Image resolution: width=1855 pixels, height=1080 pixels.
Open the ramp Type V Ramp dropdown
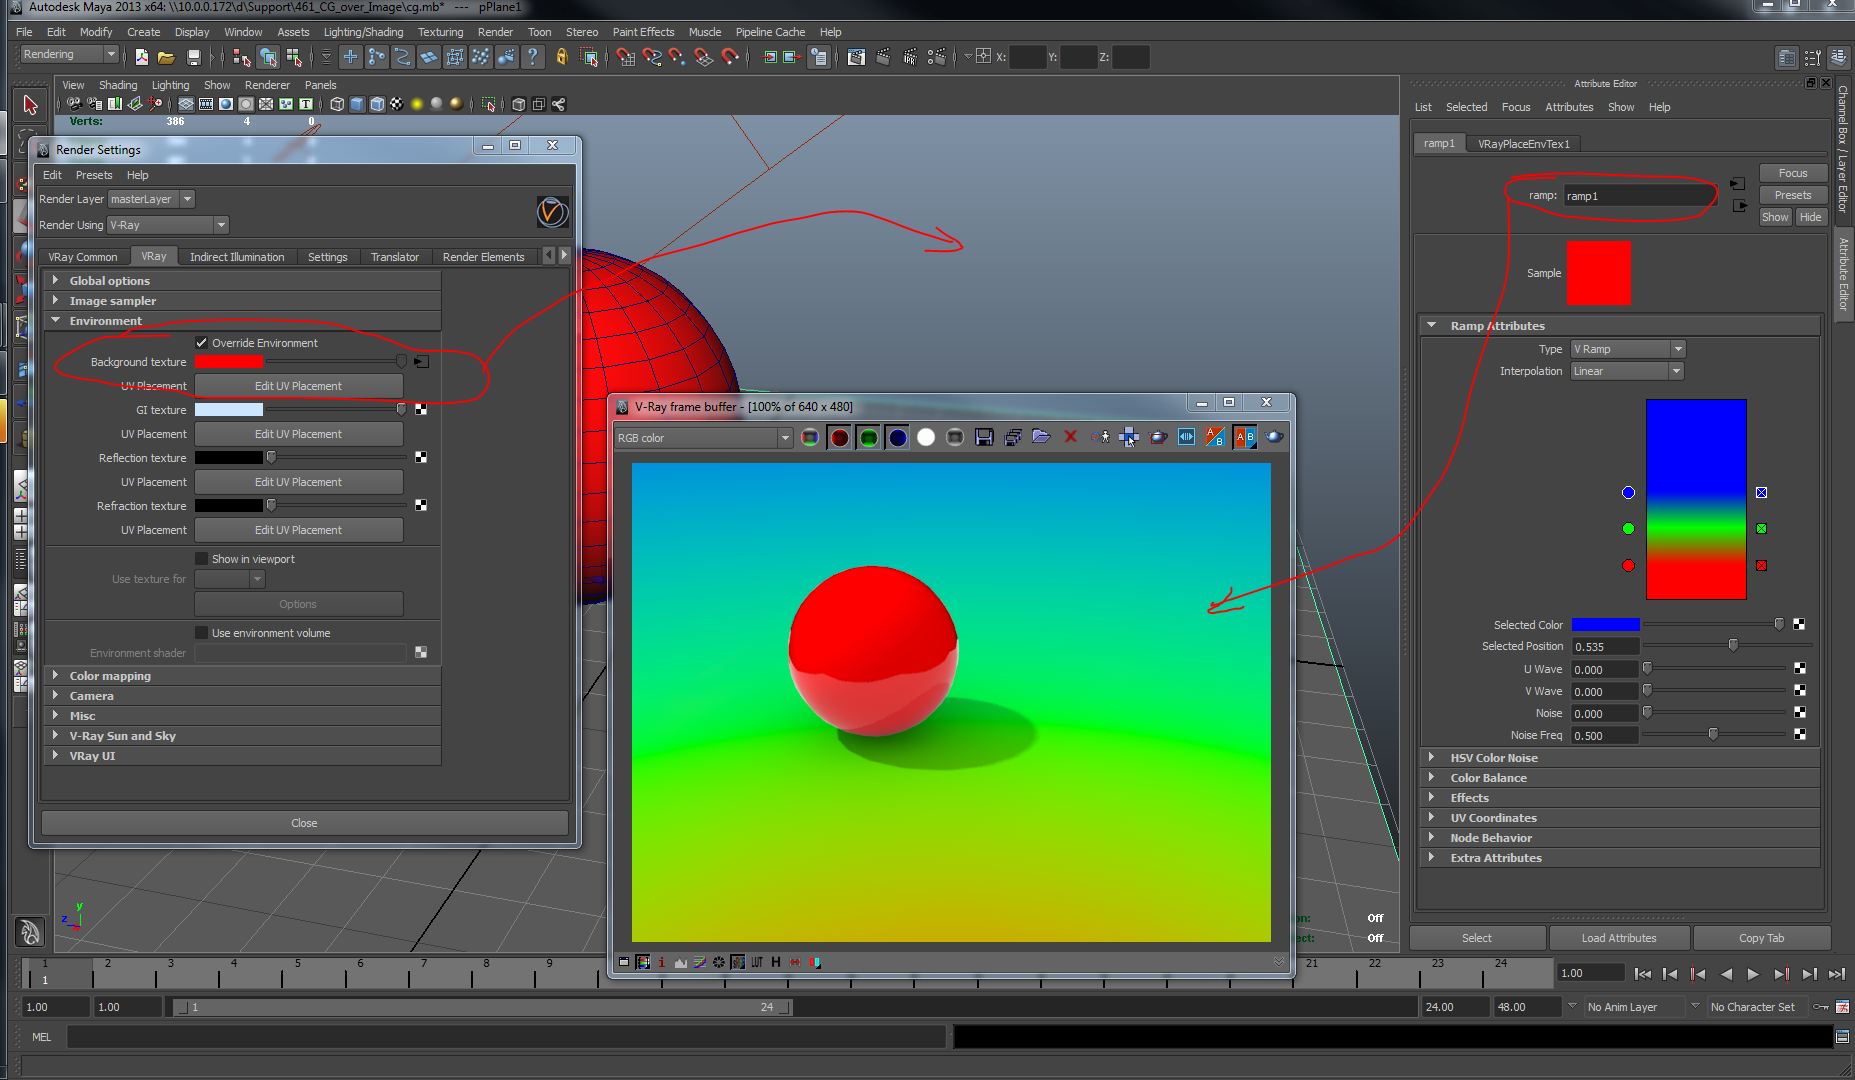click(x=1628, y=349)
